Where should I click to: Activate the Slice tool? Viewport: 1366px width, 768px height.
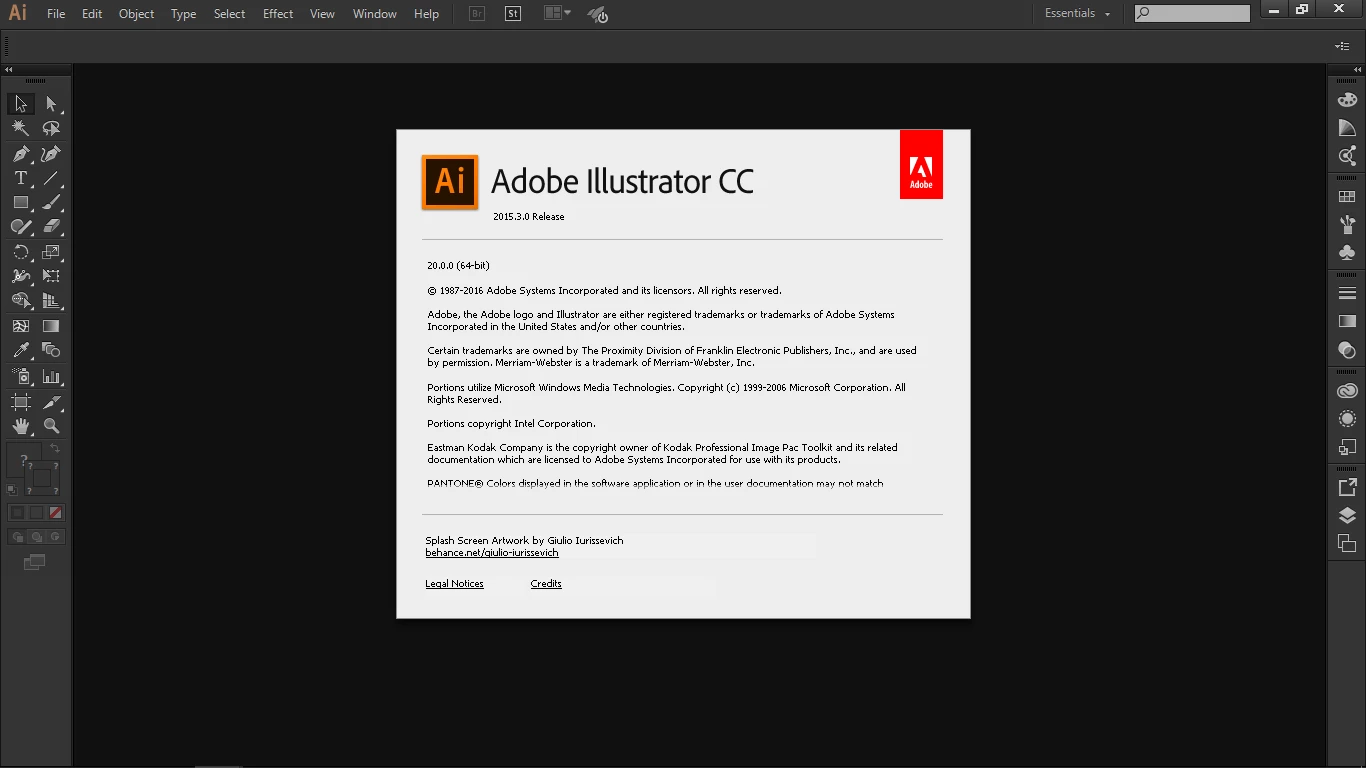(51, 402)
